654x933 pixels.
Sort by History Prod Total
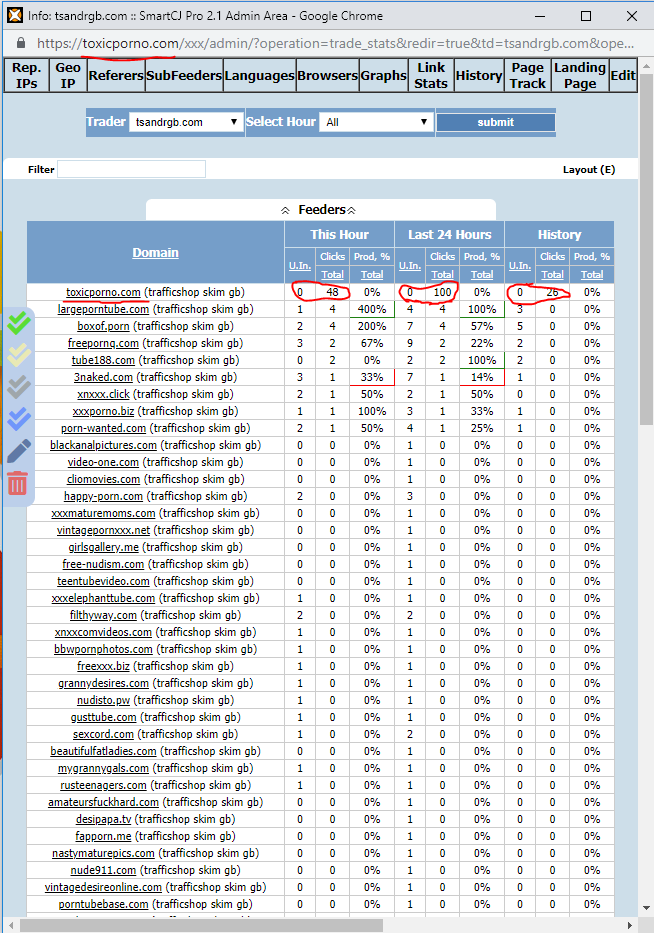click(x=592, y=274)
